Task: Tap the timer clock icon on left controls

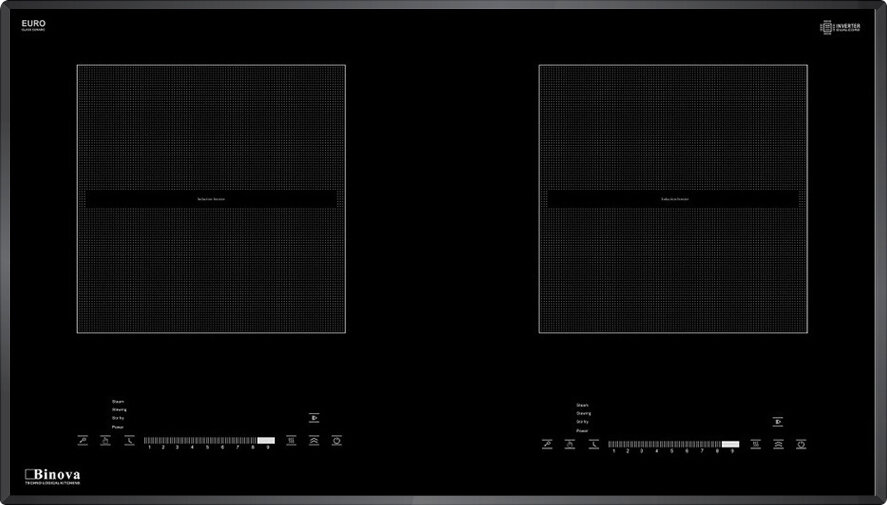Action: [130, 441]
